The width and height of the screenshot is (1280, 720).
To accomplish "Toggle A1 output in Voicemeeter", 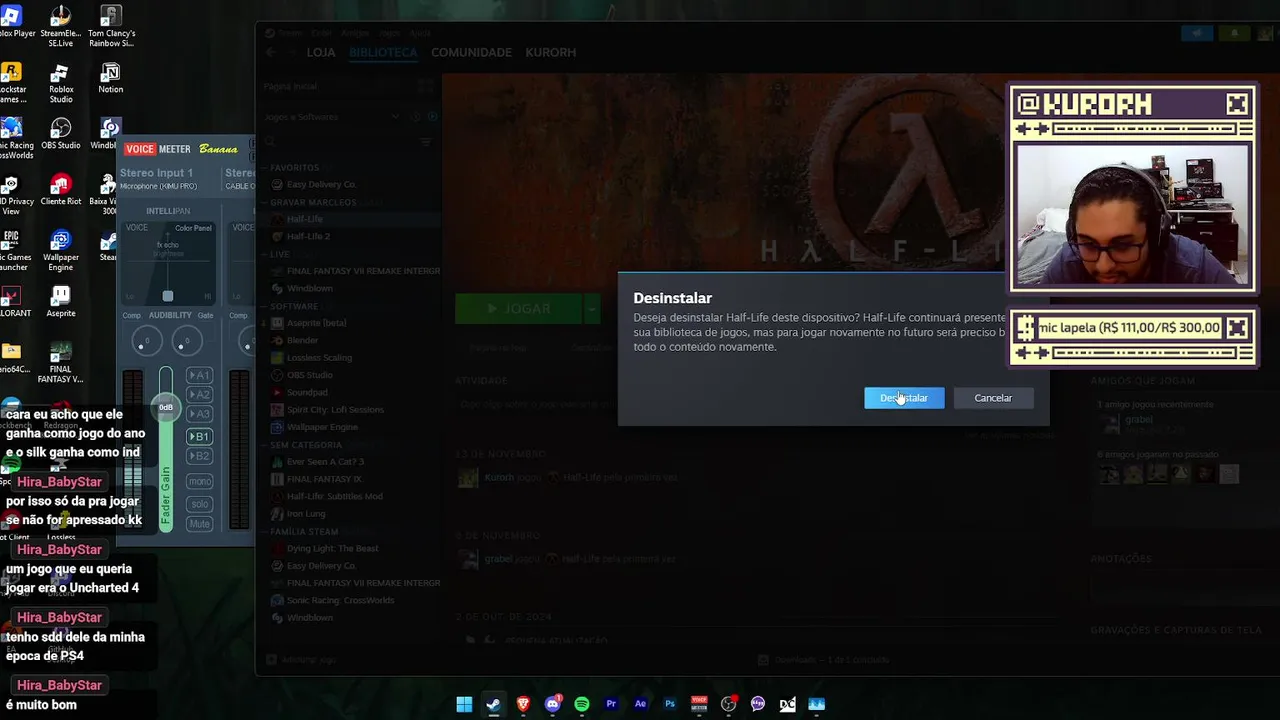I will (199, 375).
